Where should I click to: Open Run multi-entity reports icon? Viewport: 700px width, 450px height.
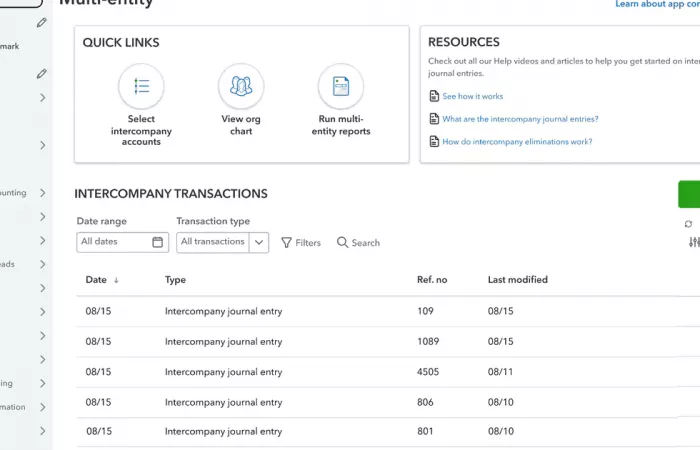point(341,86)
